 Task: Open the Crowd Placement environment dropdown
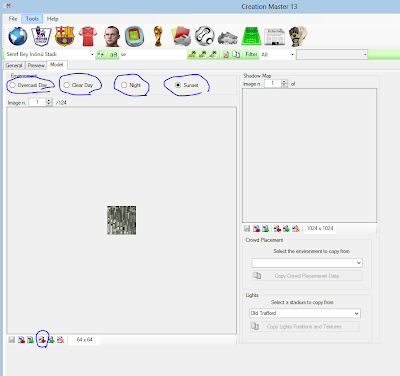307,263
